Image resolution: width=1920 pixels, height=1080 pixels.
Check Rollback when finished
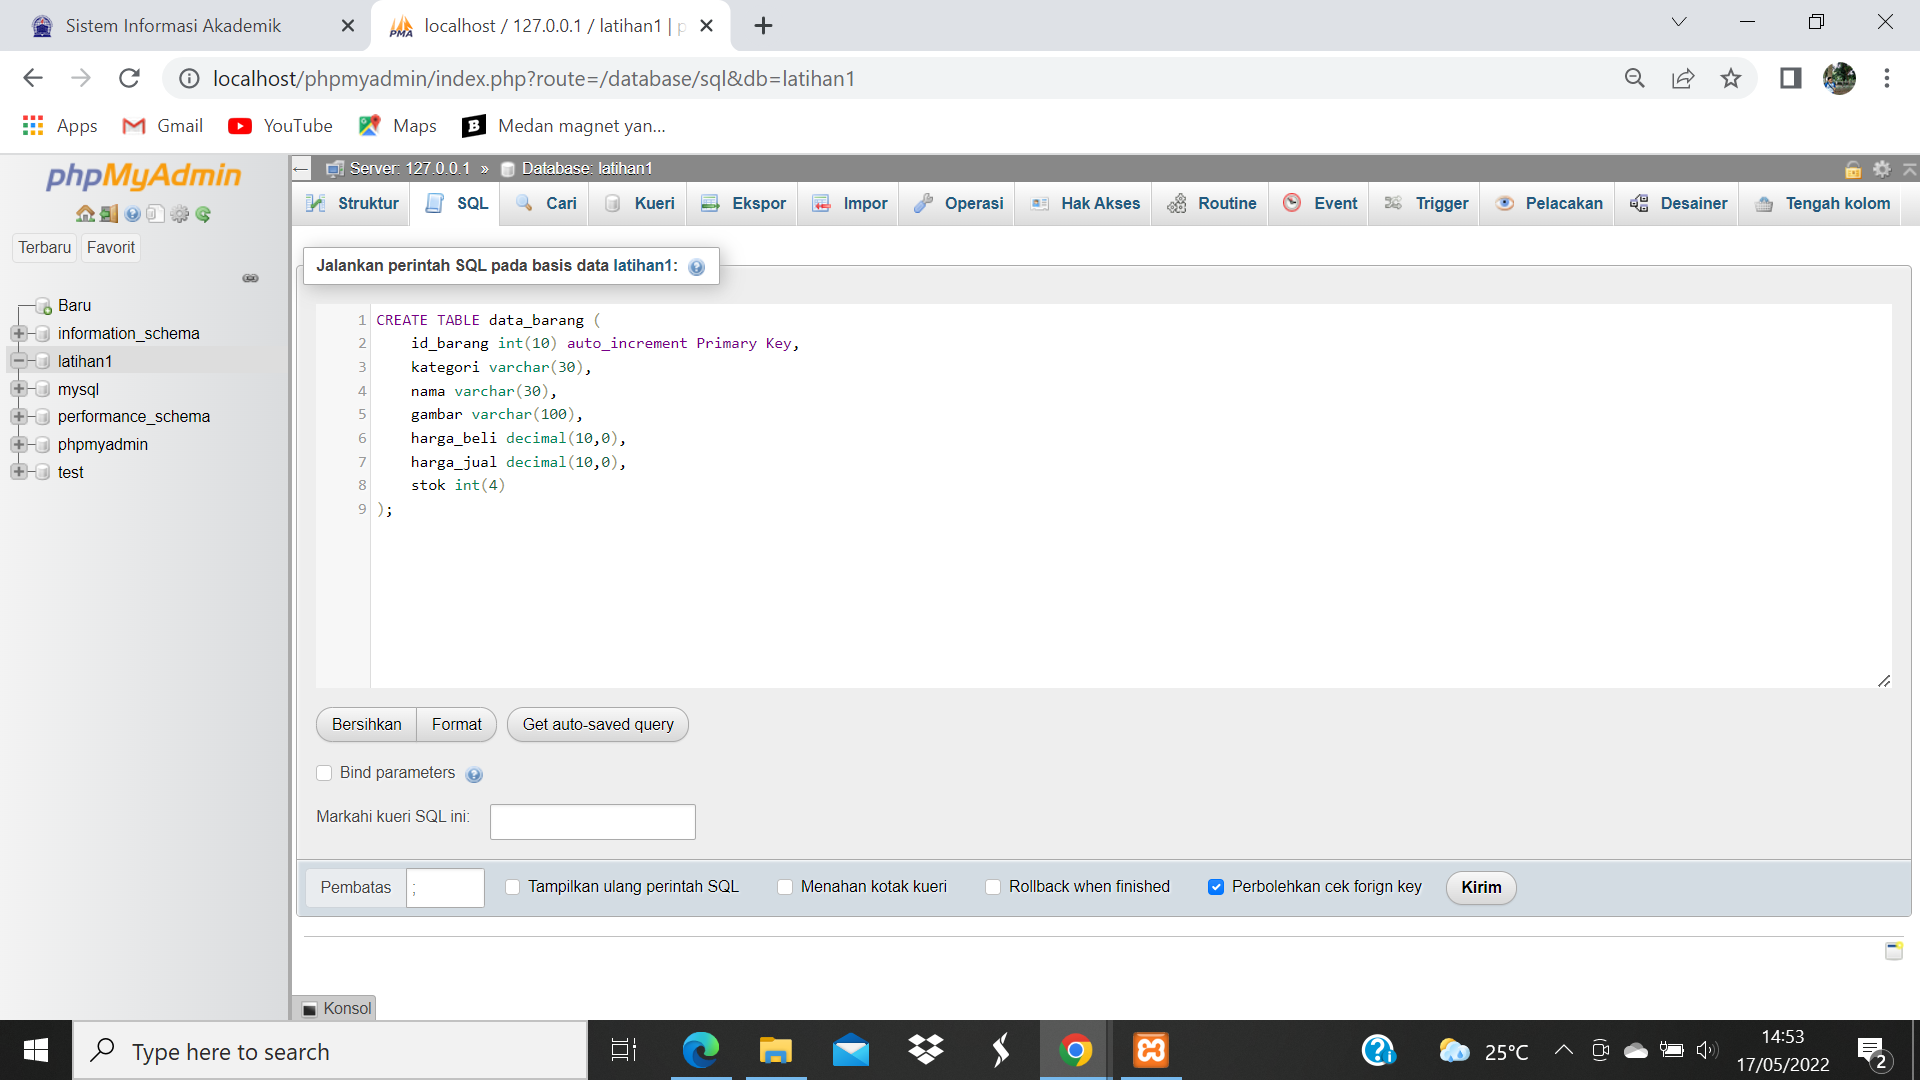pyautogui.click(x=992, y=887)
